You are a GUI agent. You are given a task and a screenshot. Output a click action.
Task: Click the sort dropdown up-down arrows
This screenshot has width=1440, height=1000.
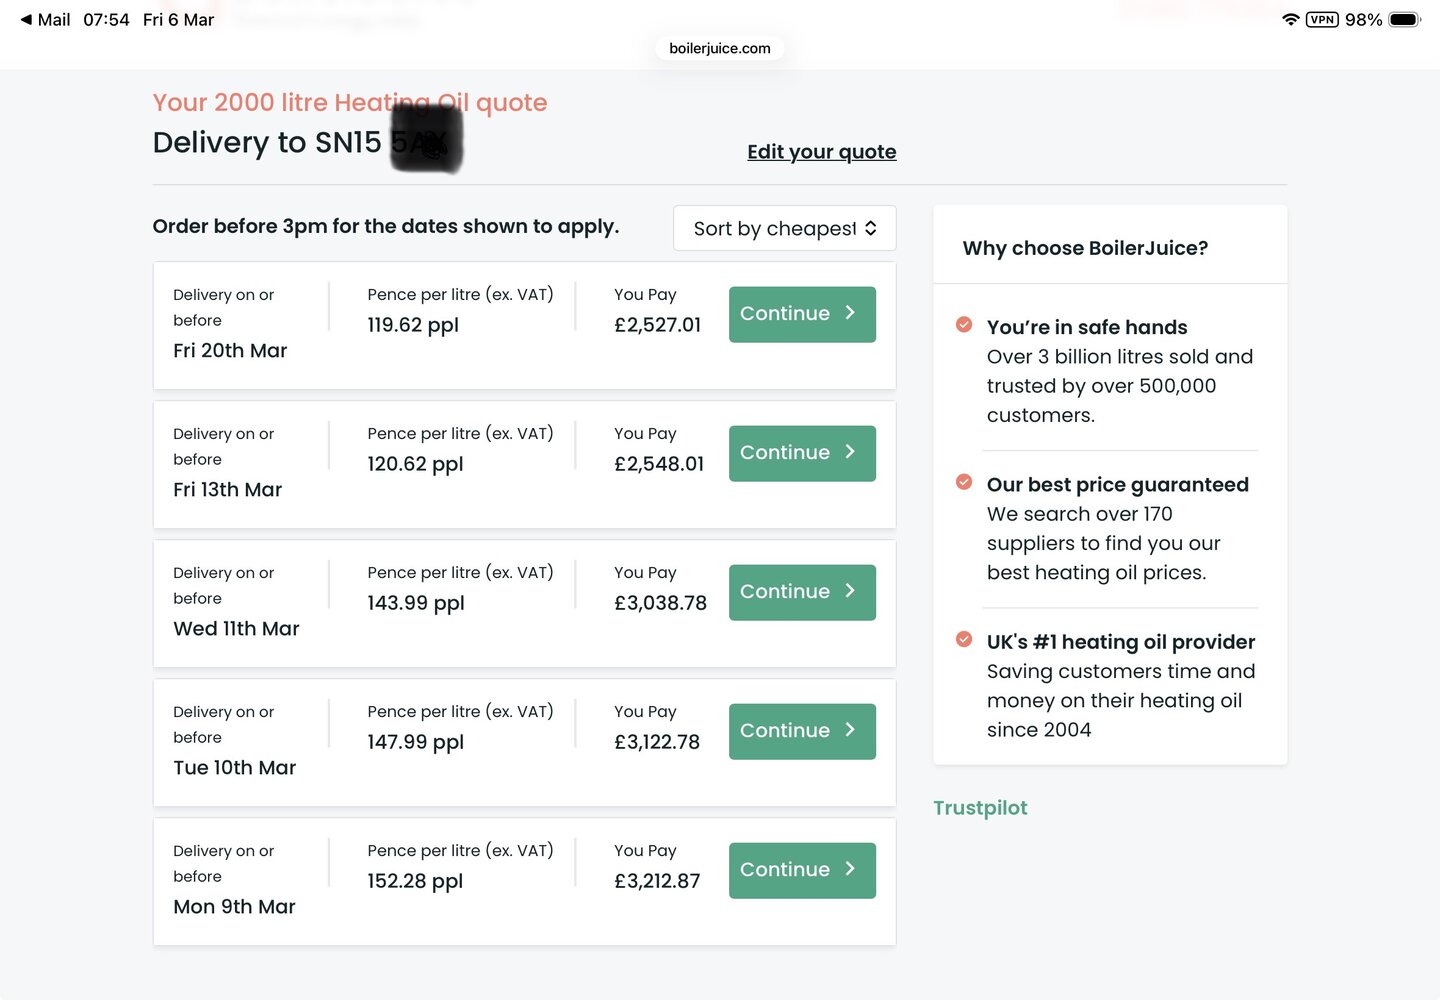[x=871, y=229]
